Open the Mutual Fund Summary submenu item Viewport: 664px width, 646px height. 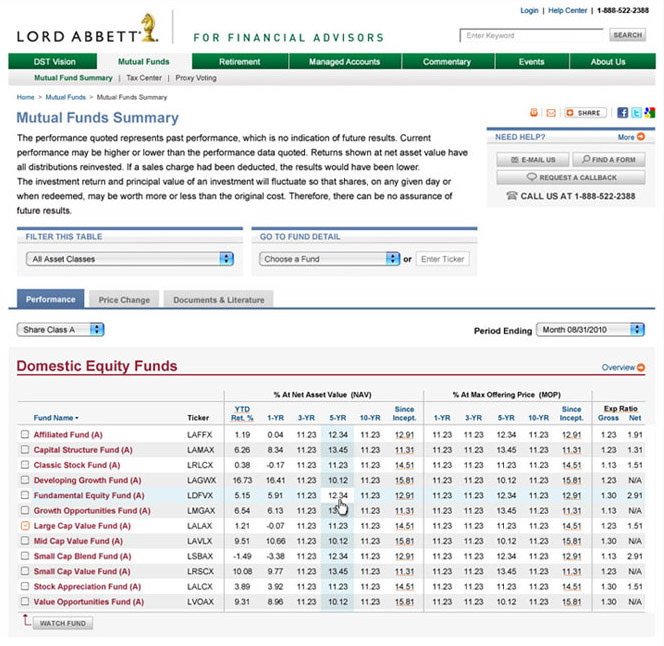[x=73, y=78]
